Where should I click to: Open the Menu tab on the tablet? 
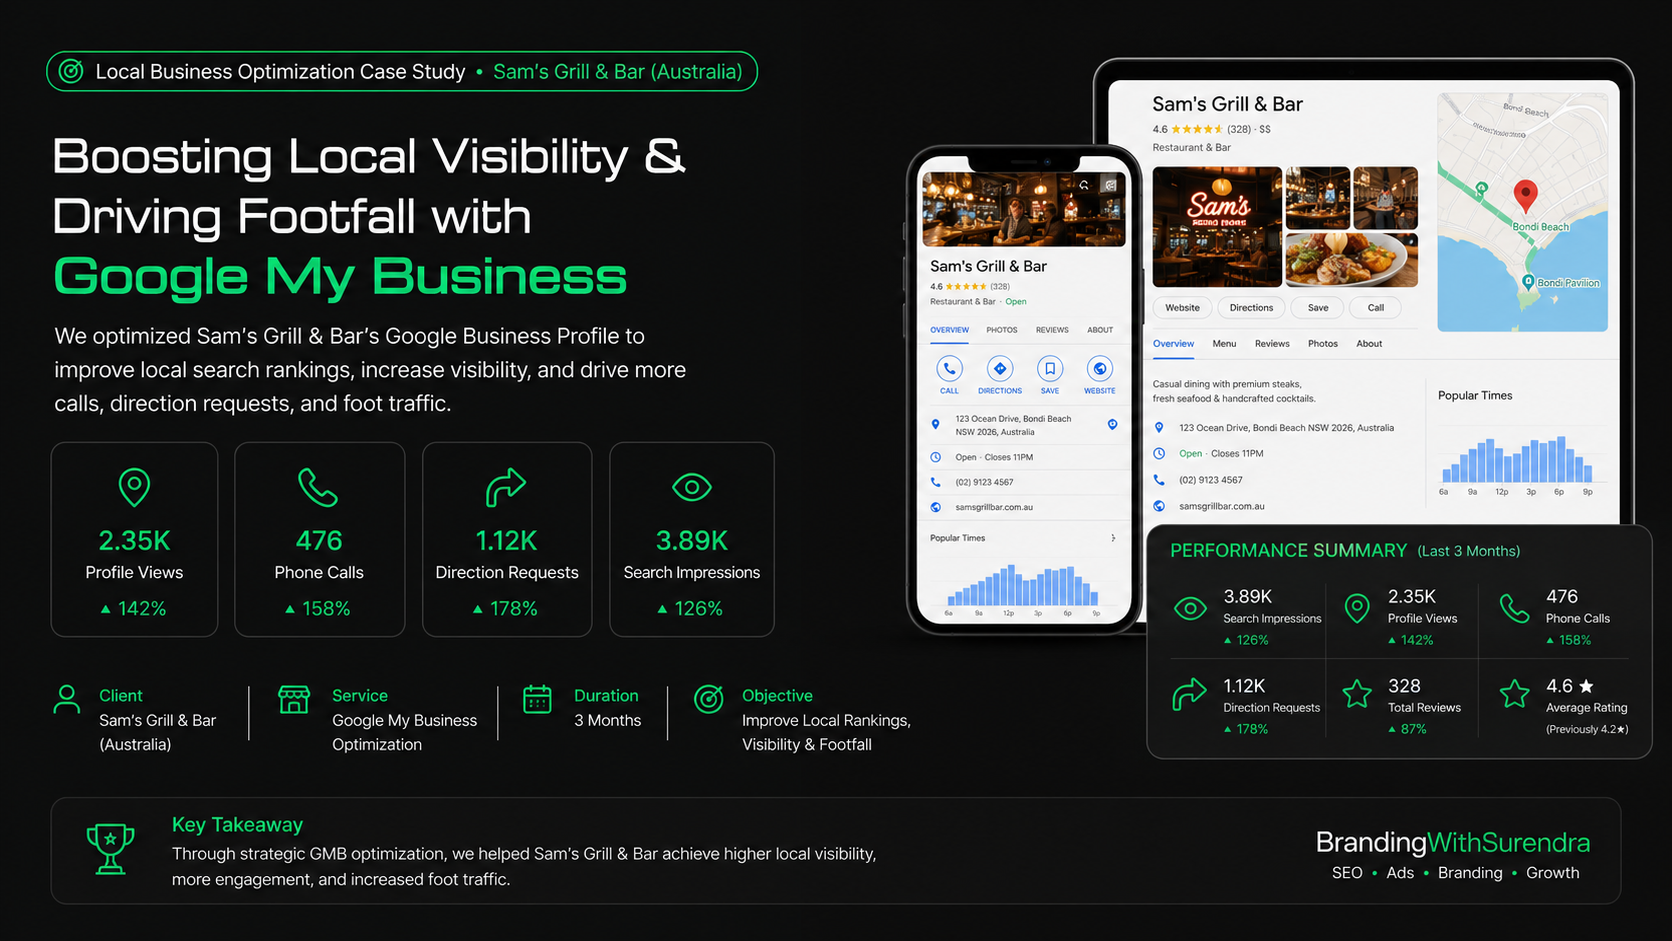pos(1224,344)
